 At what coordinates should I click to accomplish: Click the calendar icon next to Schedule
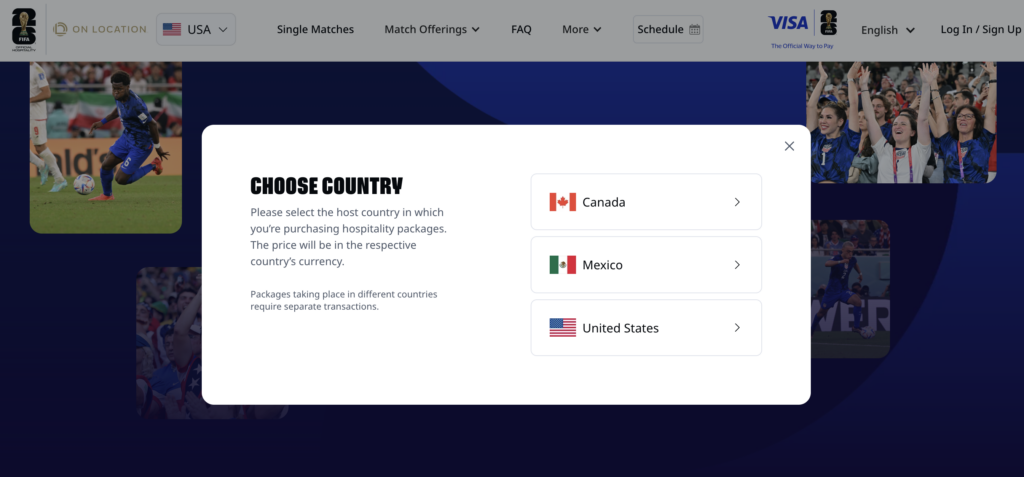695,30
